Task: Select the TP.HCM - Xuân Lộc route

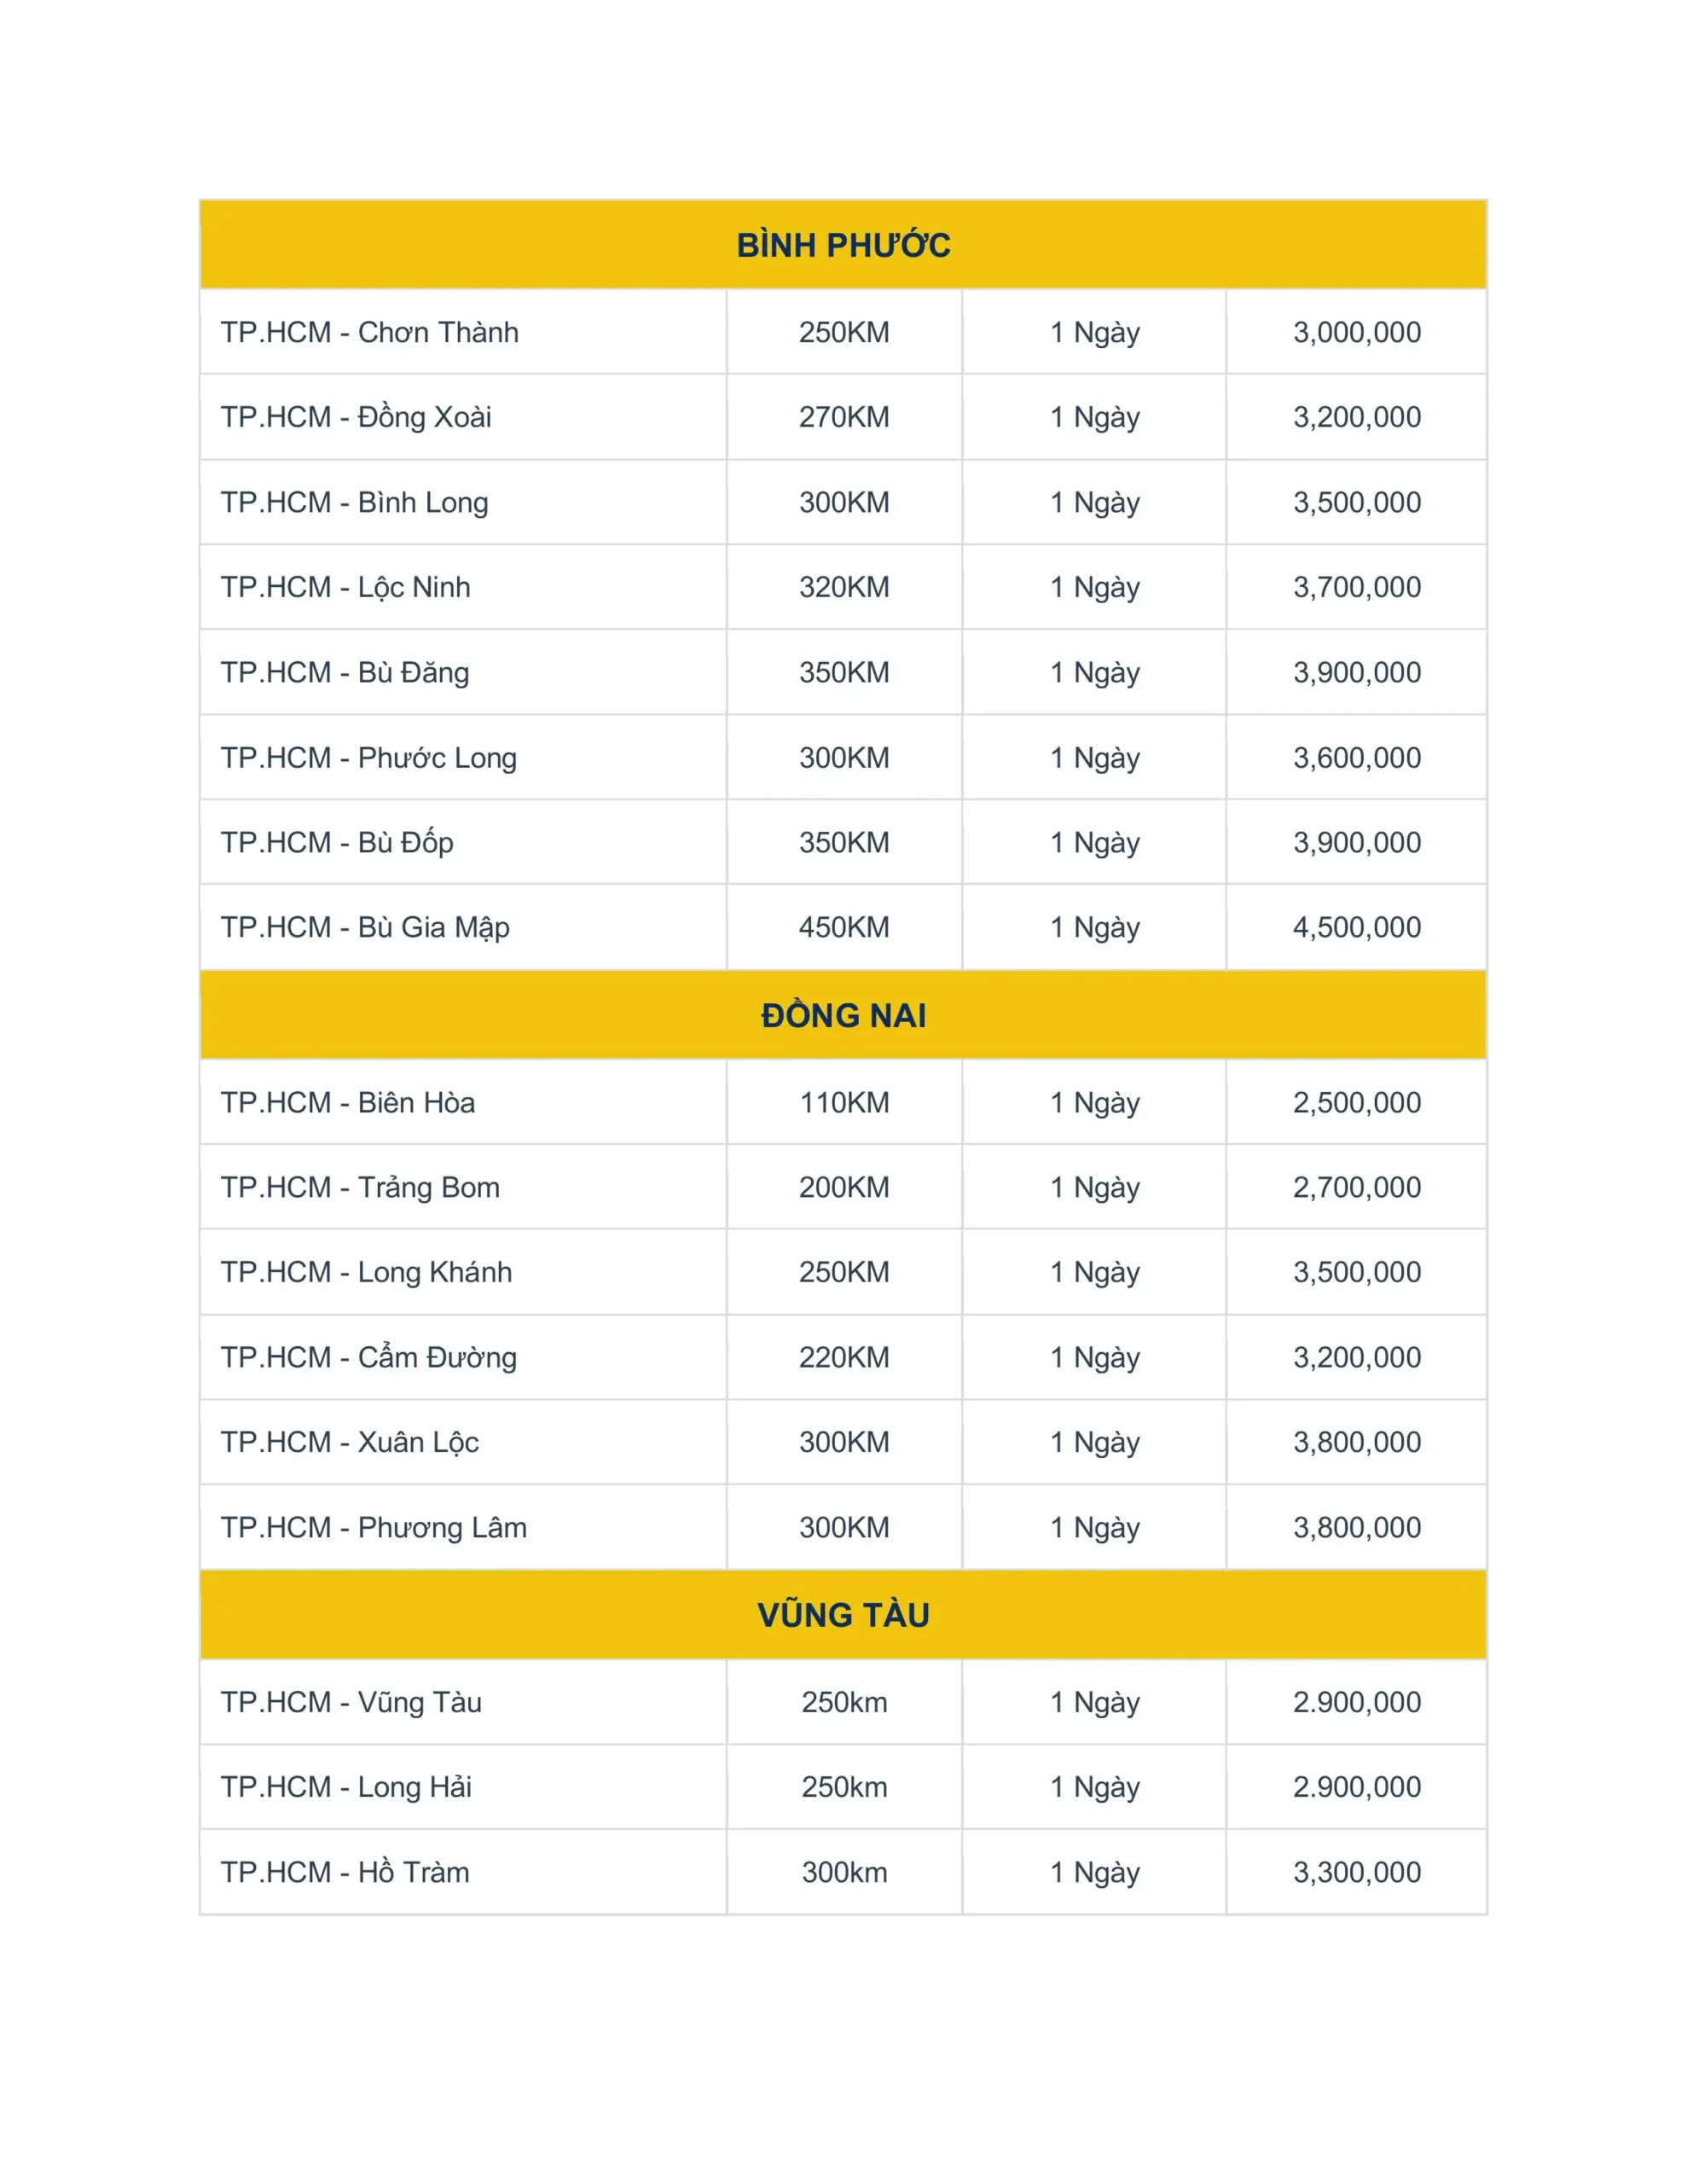Action: click(349, 1442)
